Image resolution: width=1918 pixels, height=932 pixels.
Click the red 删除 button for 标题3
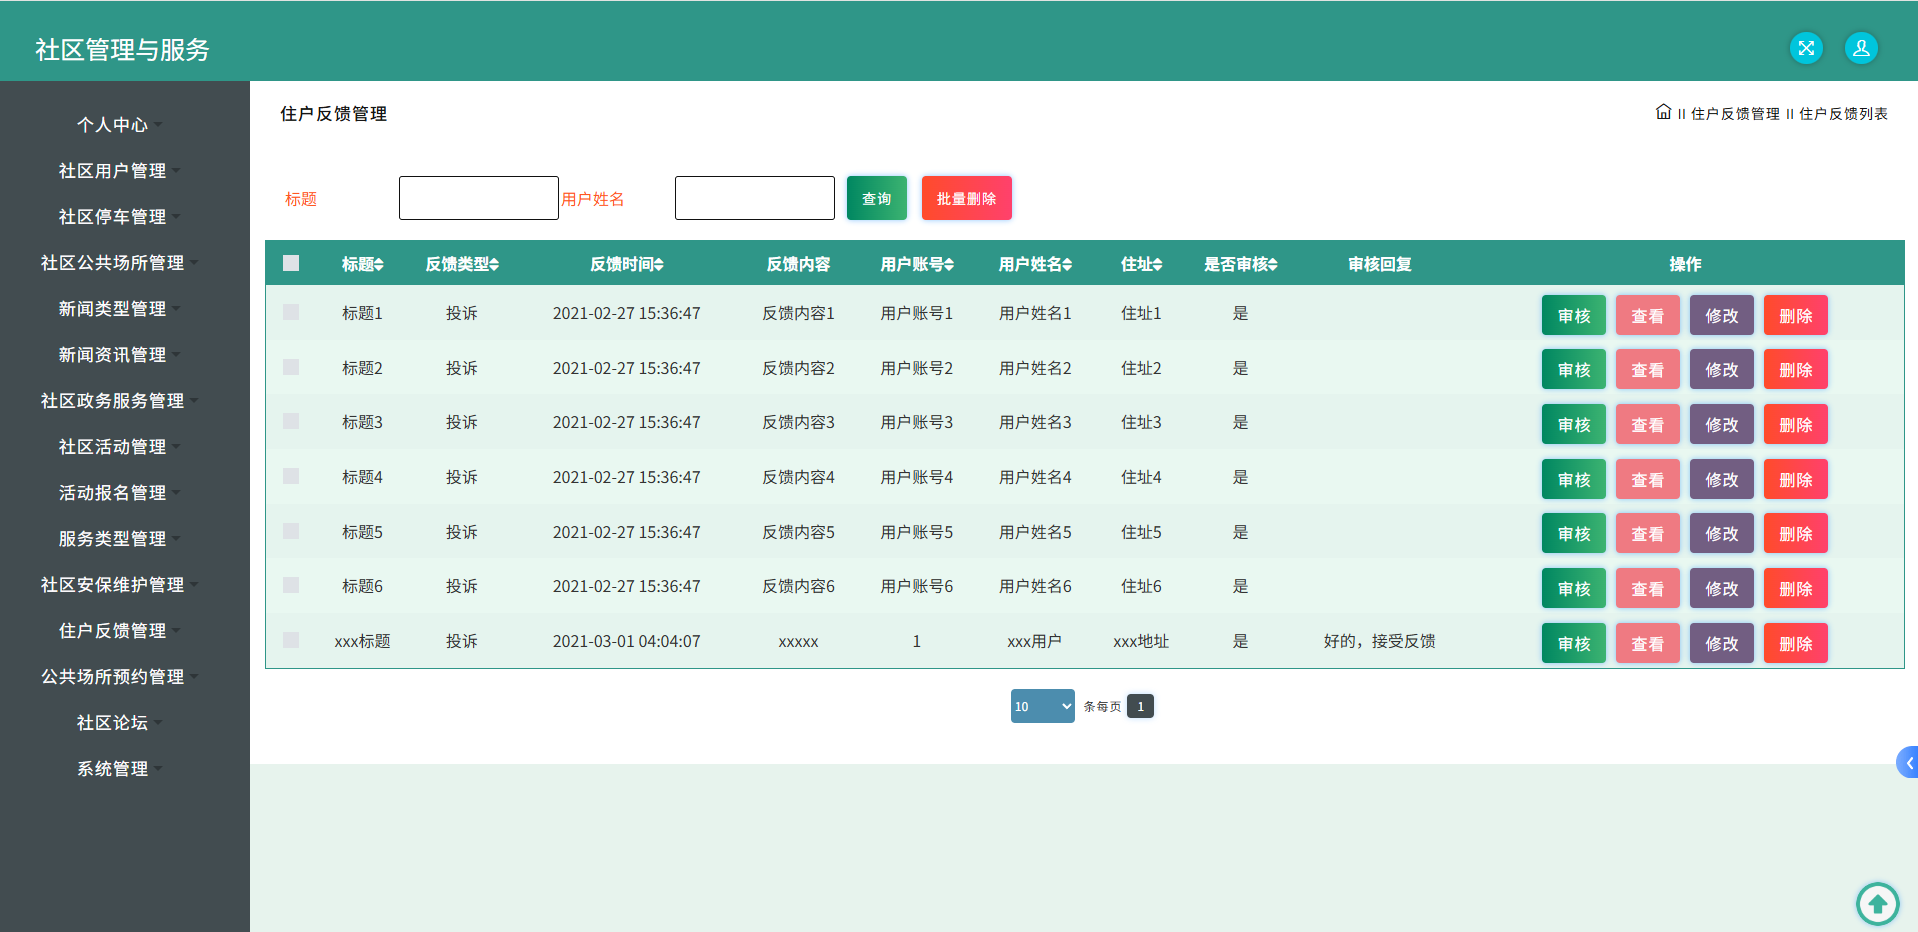1796,424
